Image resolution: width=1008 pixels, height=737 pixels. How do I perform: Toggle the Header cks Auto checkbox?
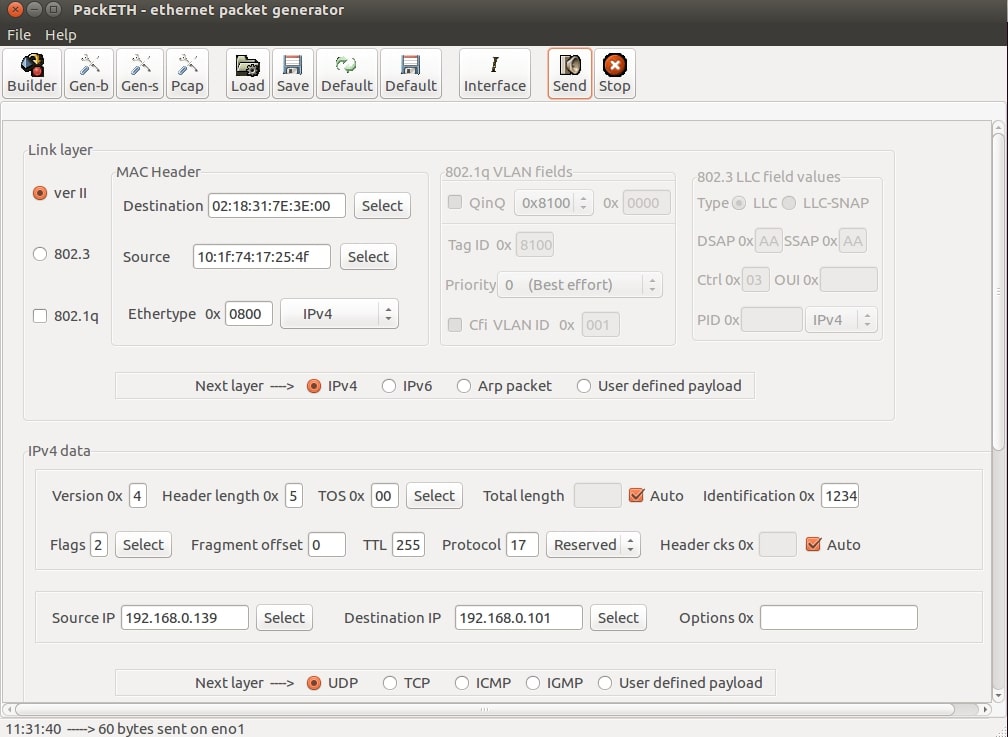pos(813,545)
